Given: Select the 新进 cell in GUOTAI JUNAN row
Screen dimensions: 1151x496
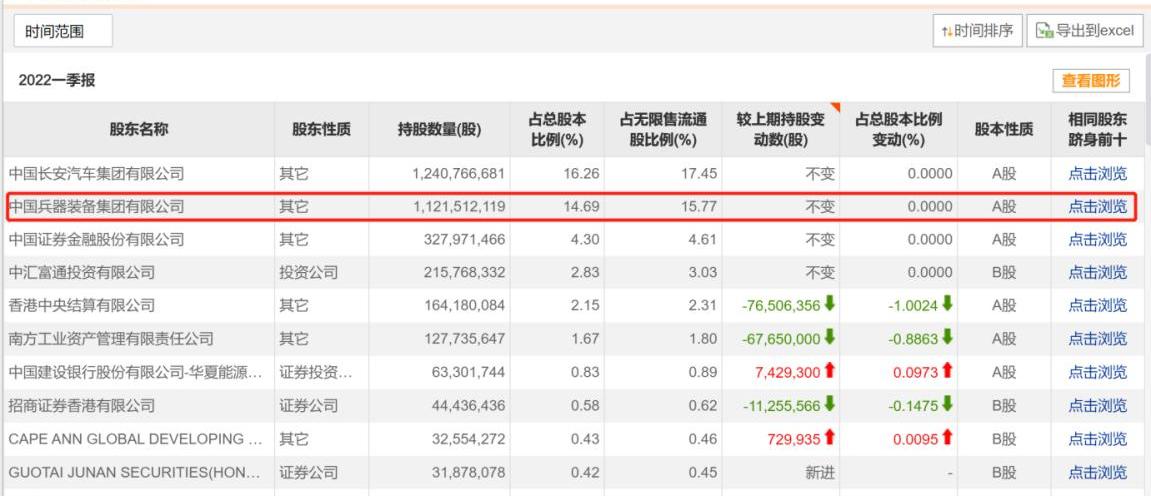Looking at the screenshot, I should pos(820,473).
